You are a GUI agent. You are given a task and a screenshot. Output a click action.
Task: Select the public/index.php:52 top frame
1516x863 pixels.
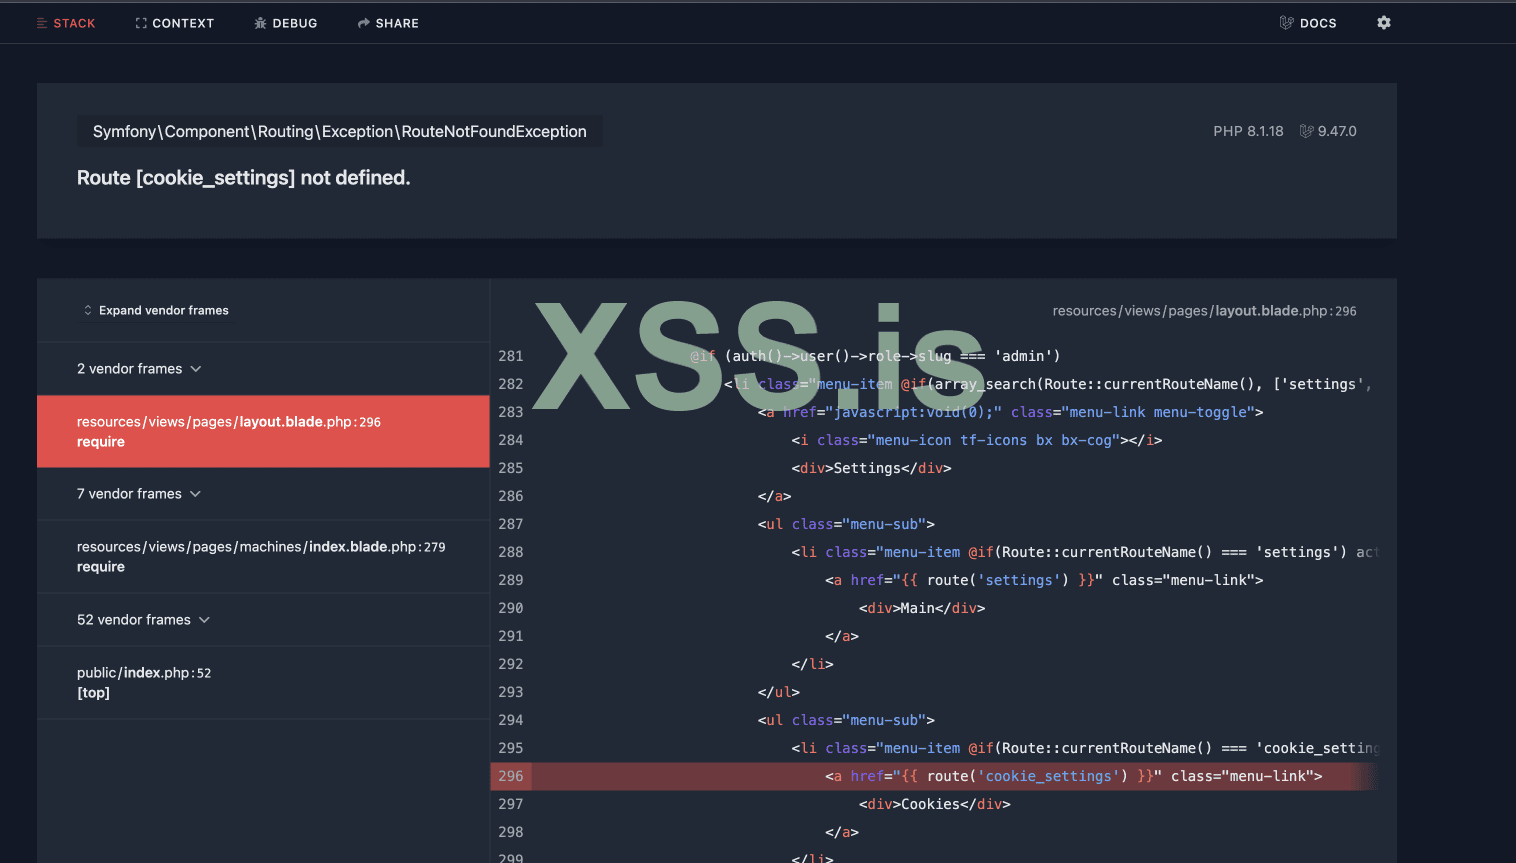tap(263, 683)
